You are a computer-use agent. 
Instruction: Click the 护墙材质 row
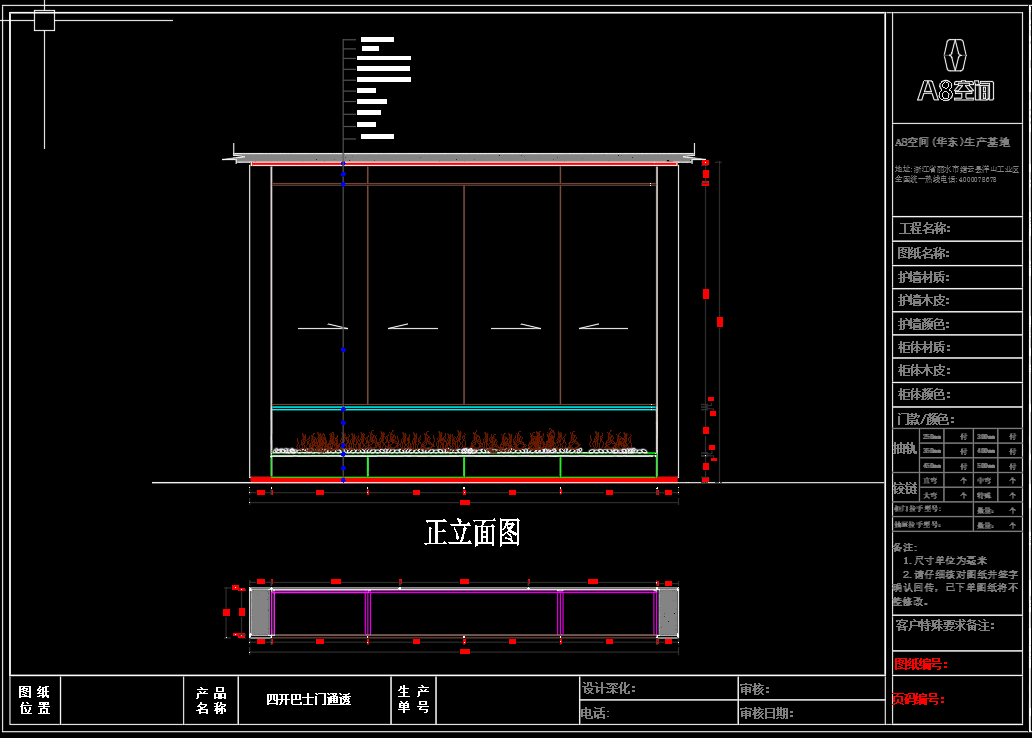pyautogui.click(x=923, y=277)
